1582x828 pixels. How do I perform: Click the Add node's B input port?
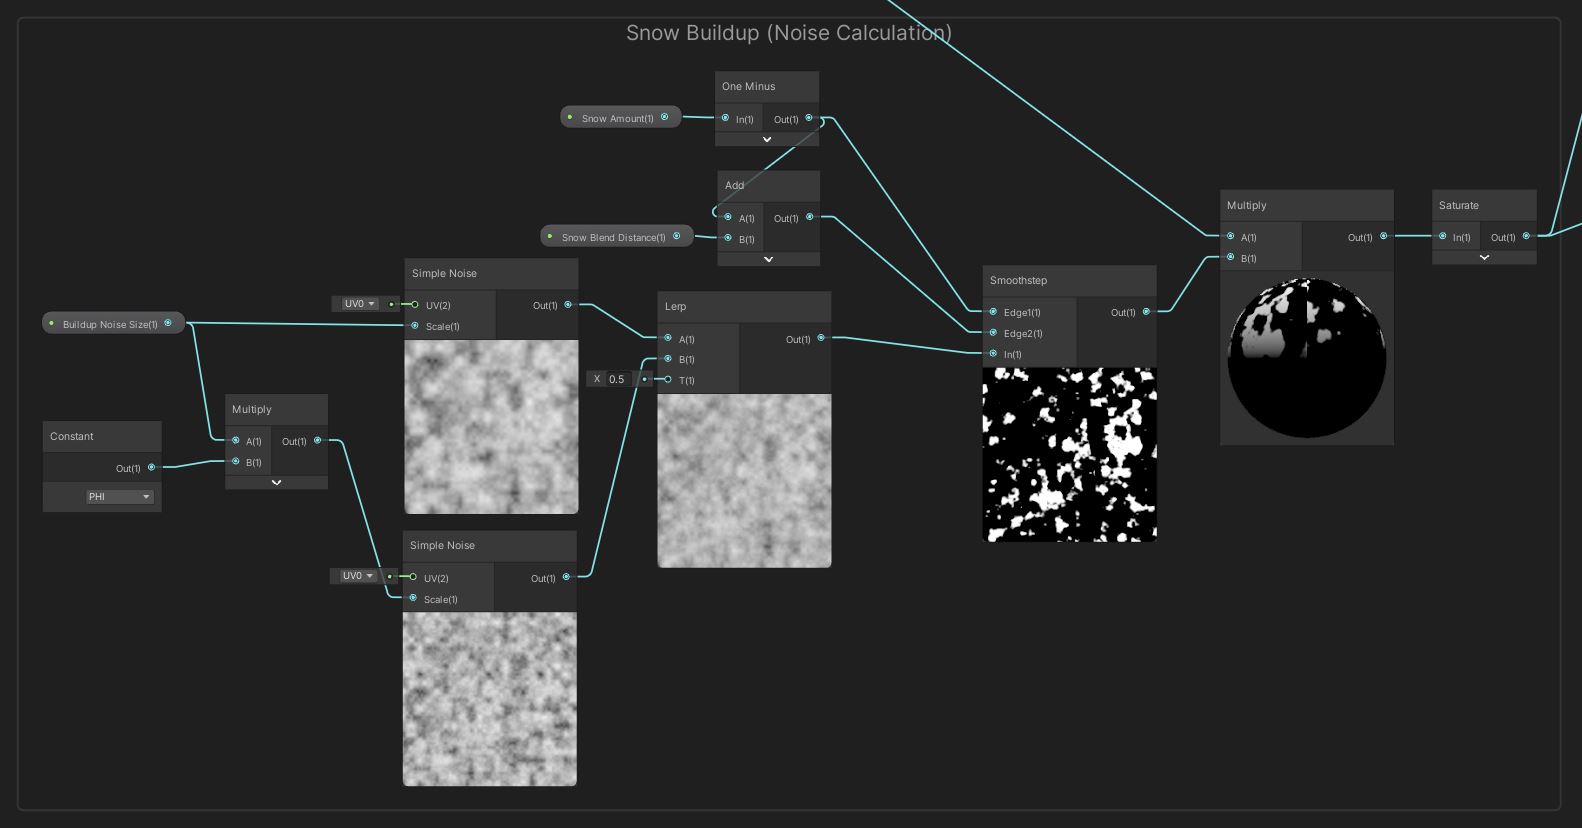pos(728,239)
